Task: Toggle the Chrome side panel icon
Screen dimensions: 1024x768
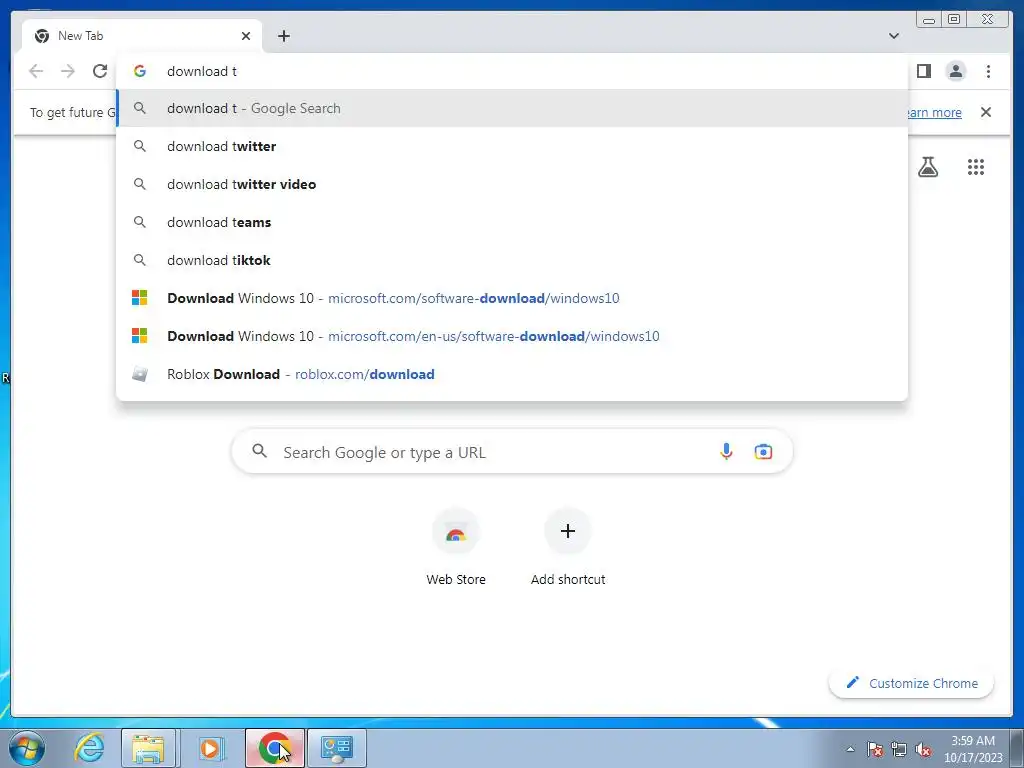Action: [923, 71]
